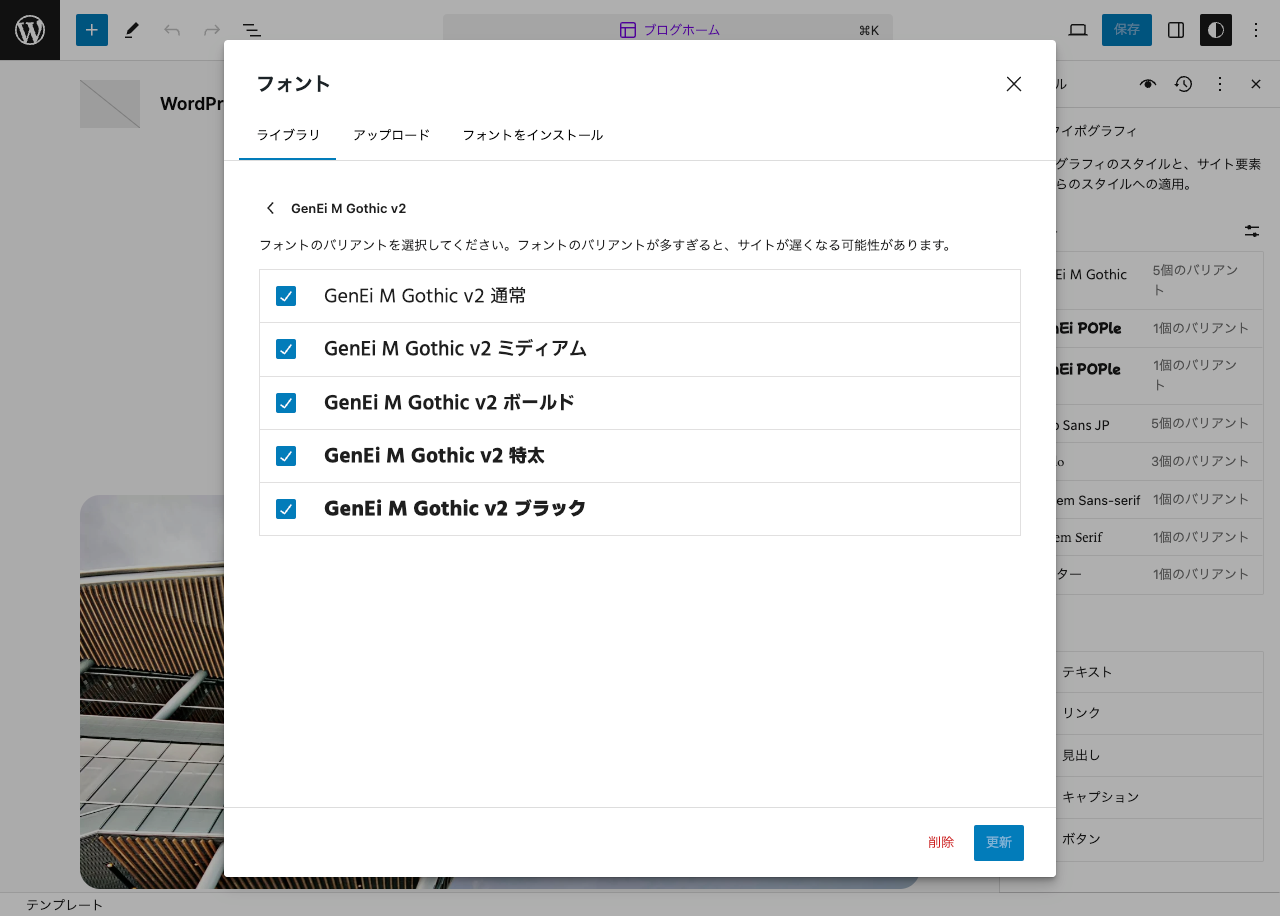Toggle the Styles half-circle icon
Viewport: 1280px width, 916px height.
[1216, 30]
